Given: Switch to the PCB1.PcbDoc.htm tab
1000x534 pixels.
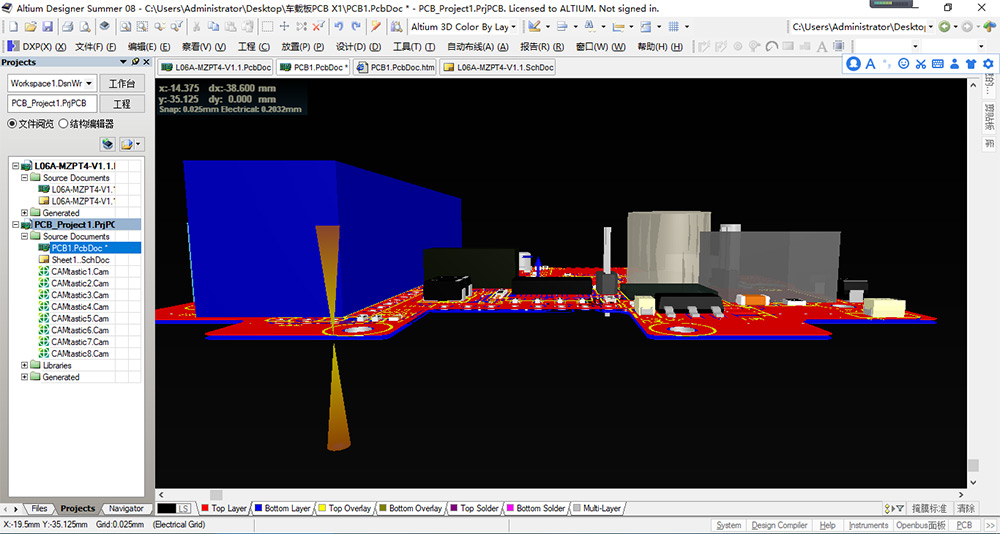Looking at the screenshot, I should pos(395,67).
